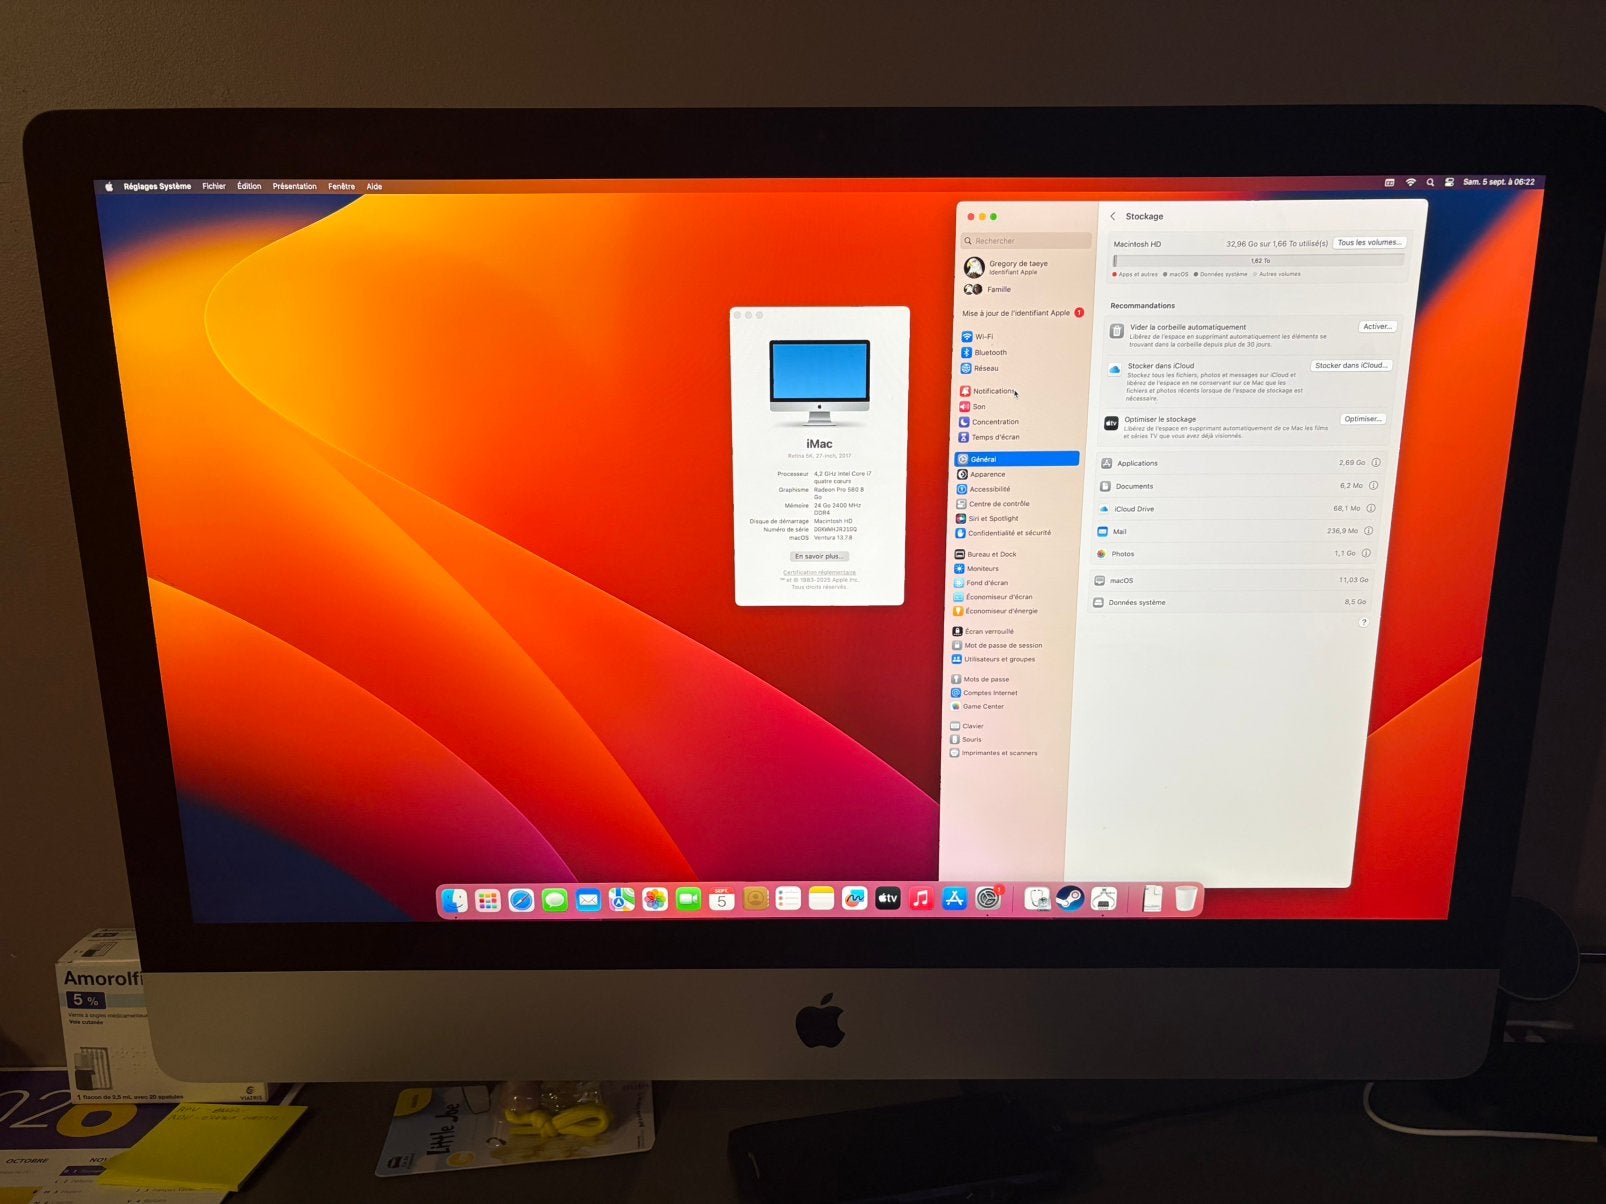Image resolution: width=1606 pixels, height=1204 pixels.
Task: Open Moniteurs settings in the sidebar
Action: 976,568
